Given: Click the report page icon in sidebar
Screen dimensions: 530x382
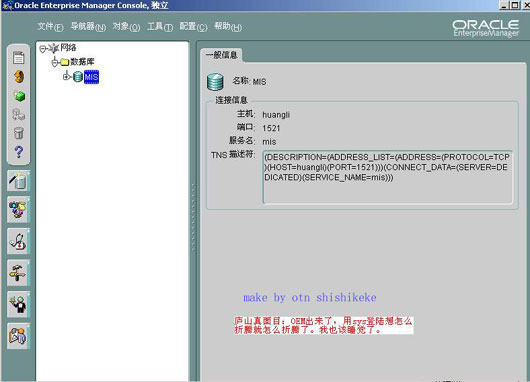Looking at the screenshot, I should (19, 58).
